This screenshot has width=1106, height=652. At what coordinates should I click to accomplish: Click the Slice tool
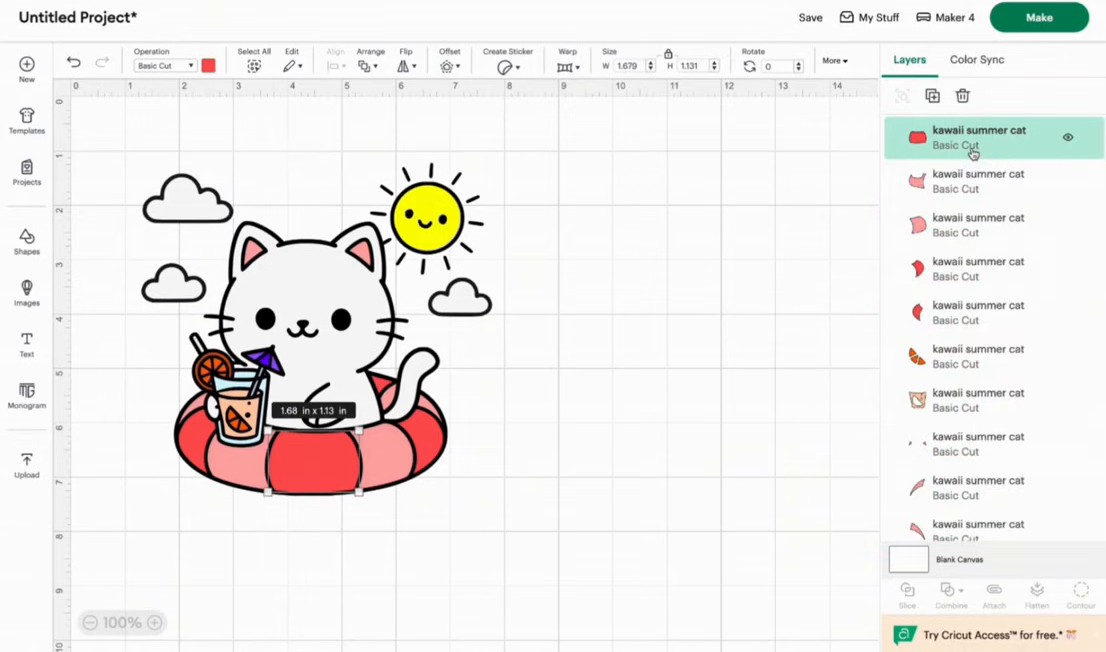[907, 596]
